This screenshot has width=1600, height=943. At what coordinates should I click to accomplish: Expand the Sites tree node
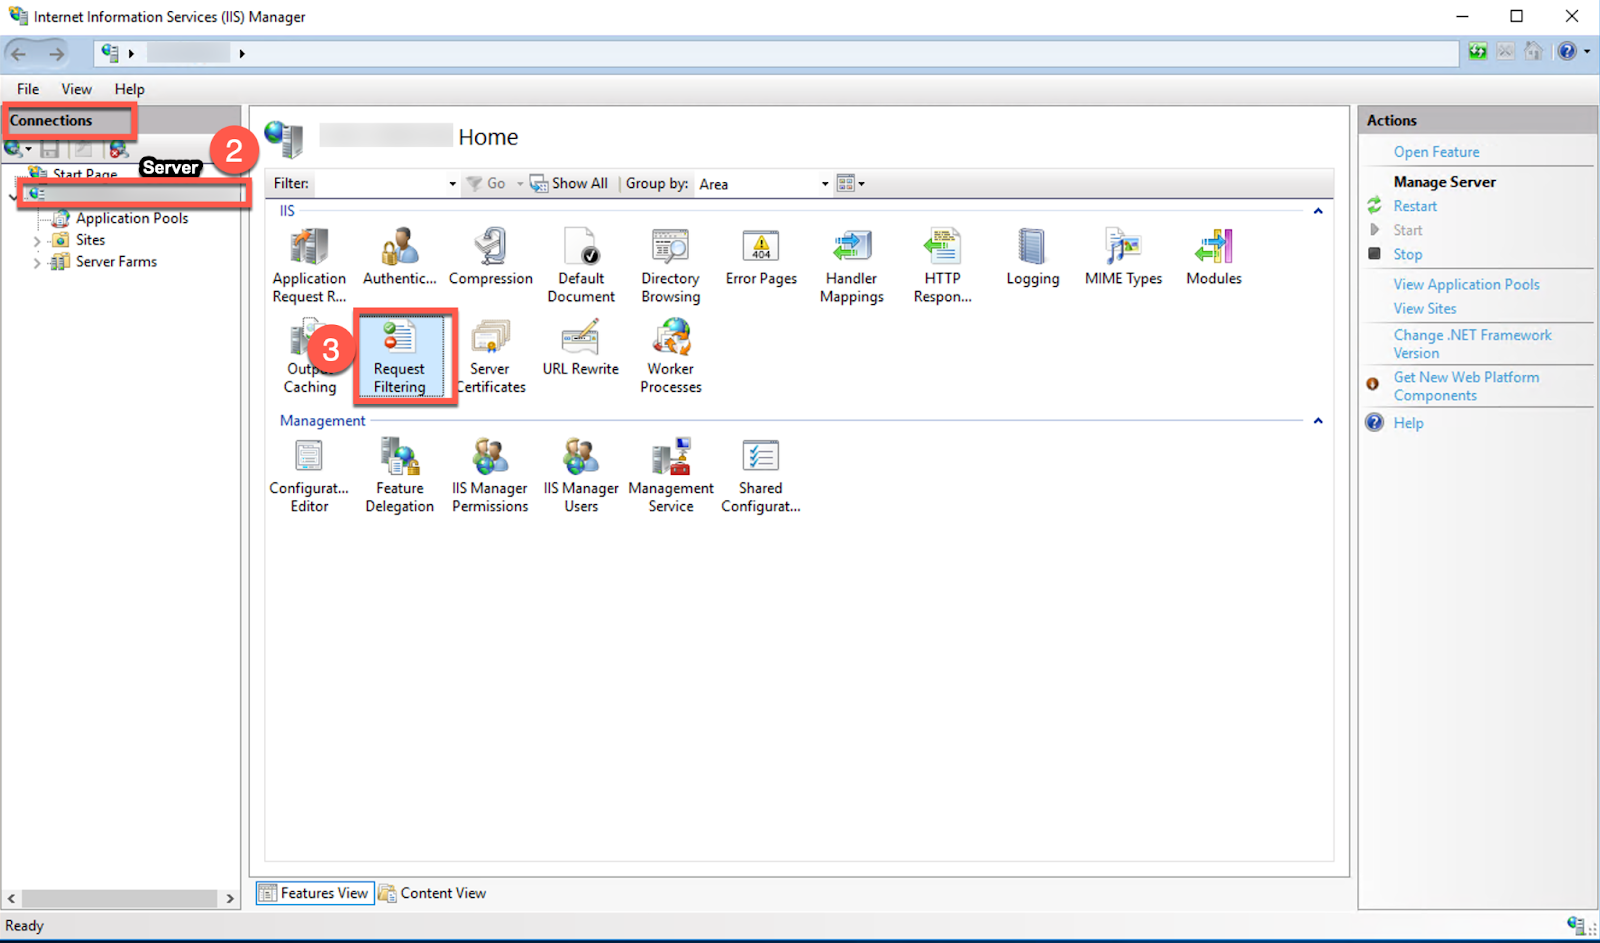coord(37,241)
